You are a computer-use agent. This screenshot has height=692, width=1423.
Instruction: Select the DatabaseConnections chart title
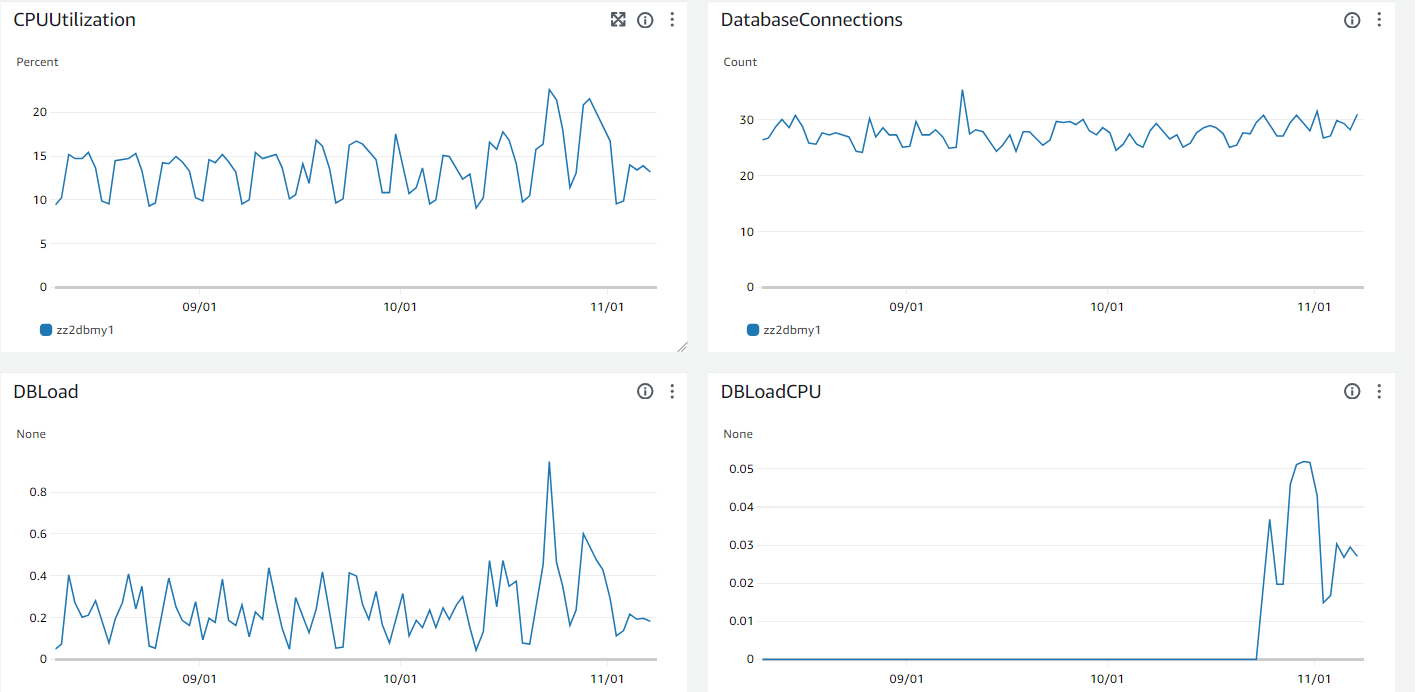[811, 19]
